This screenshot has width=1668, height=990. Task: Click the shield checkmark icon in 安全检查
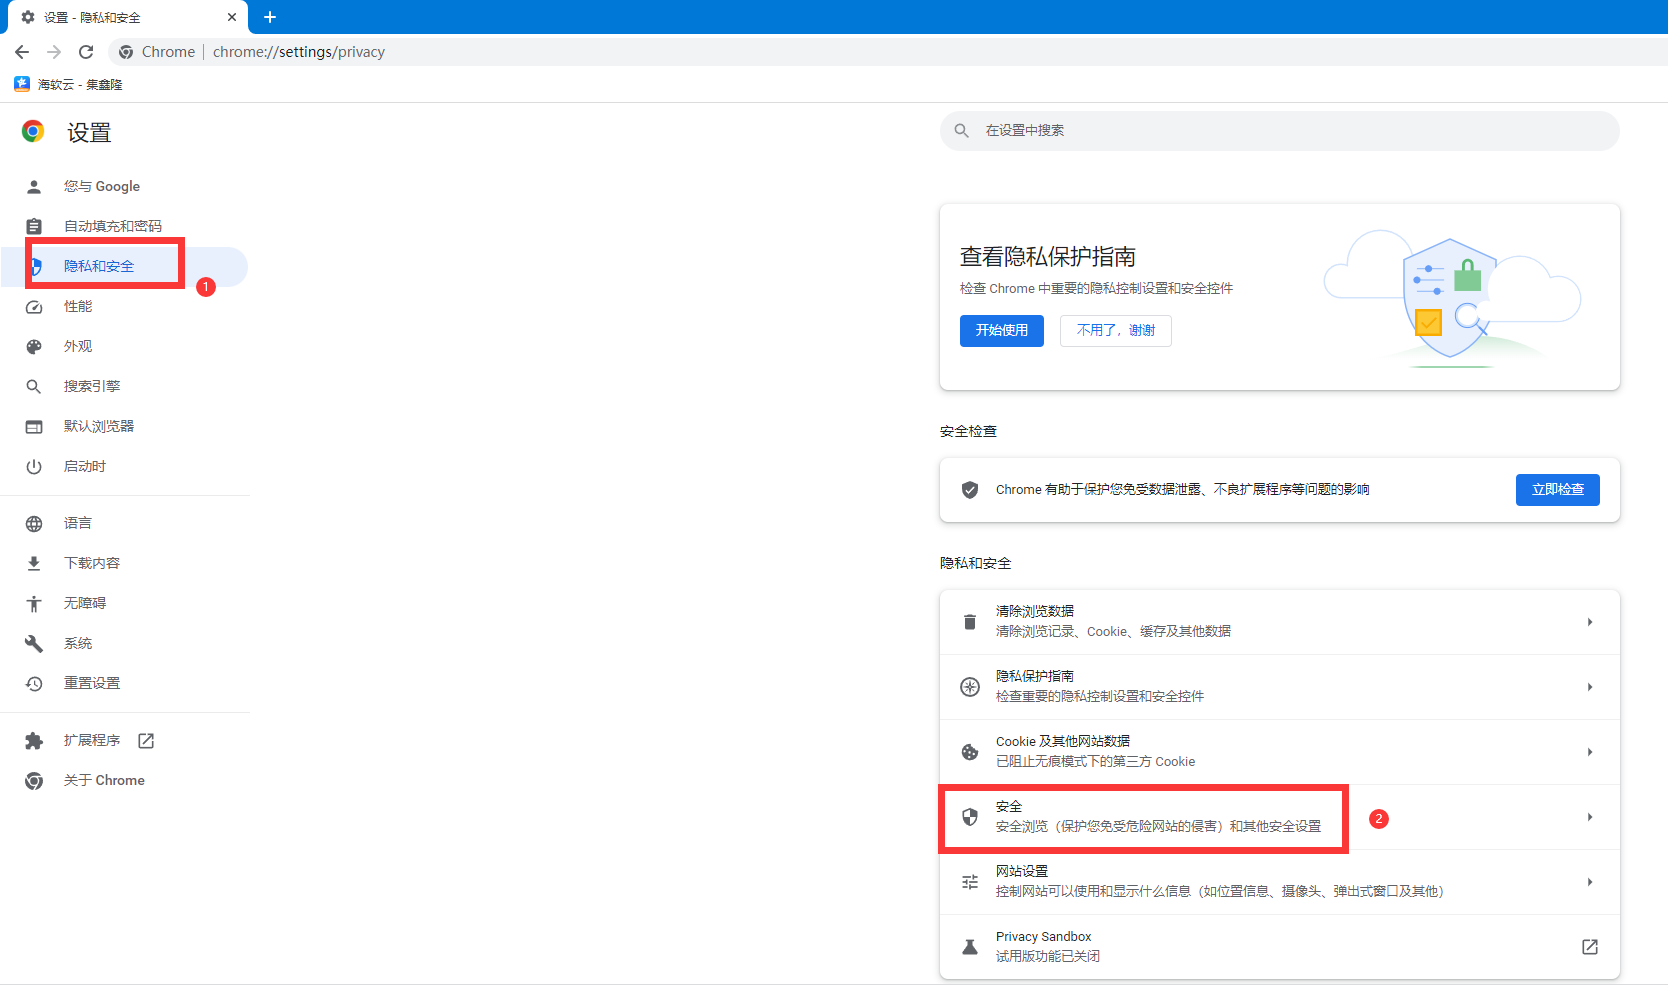[970, 490]
